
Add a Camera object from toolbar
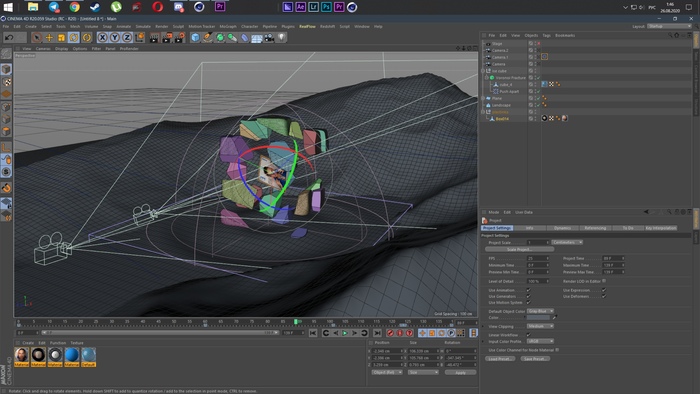[x=269, y=38]
